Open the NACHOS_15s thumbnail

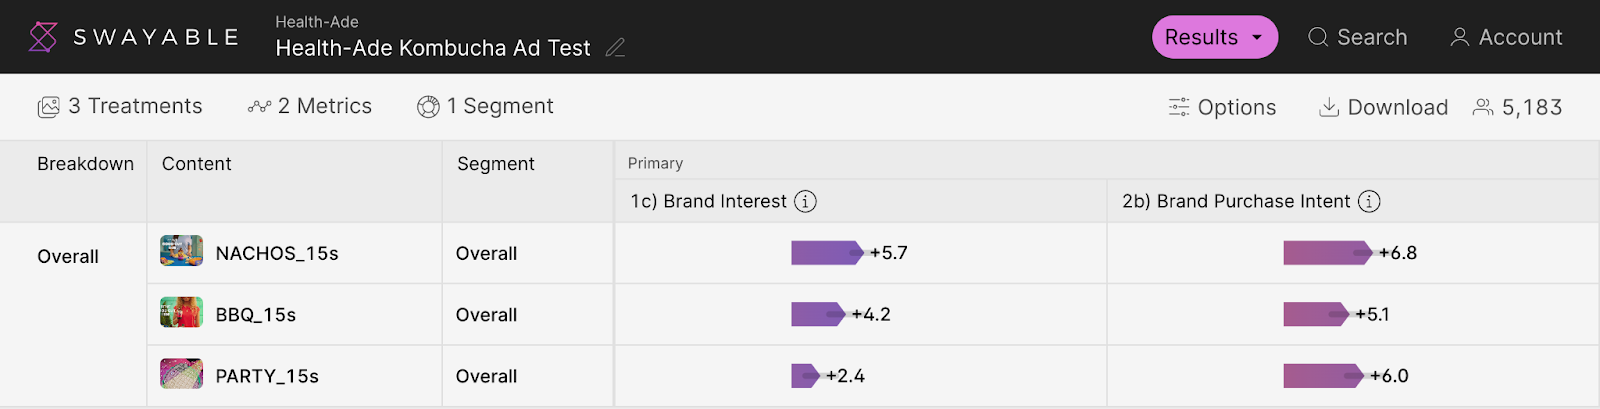[x=181, y=251]
